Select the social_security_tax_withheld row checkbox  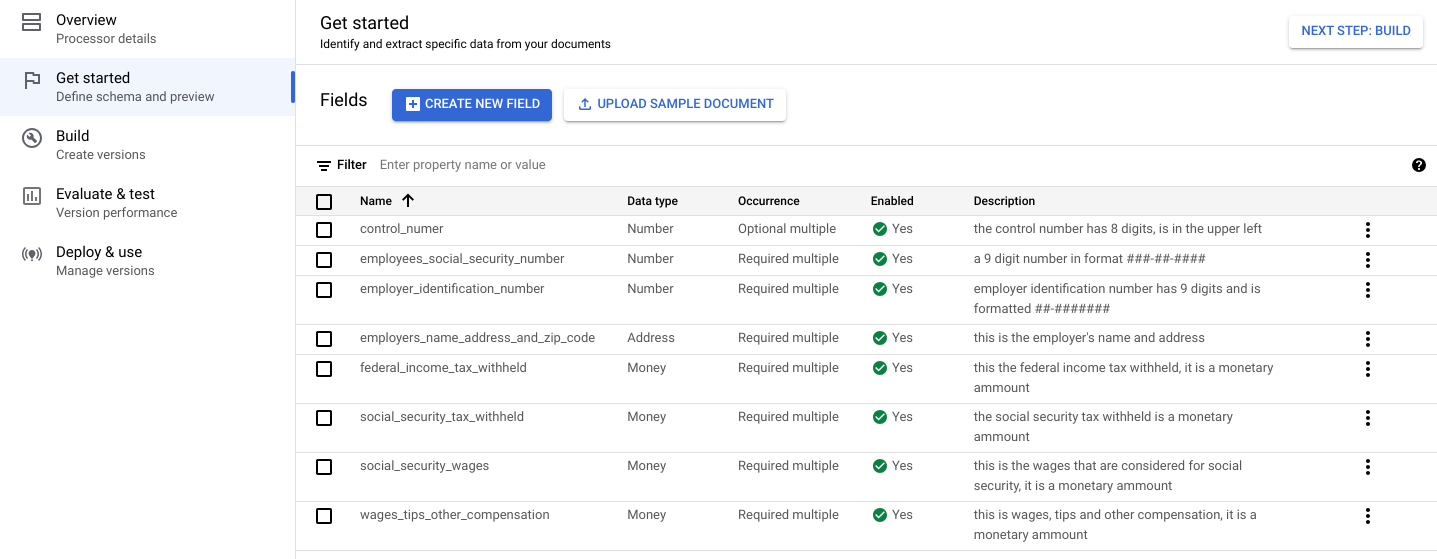(324, 418)
